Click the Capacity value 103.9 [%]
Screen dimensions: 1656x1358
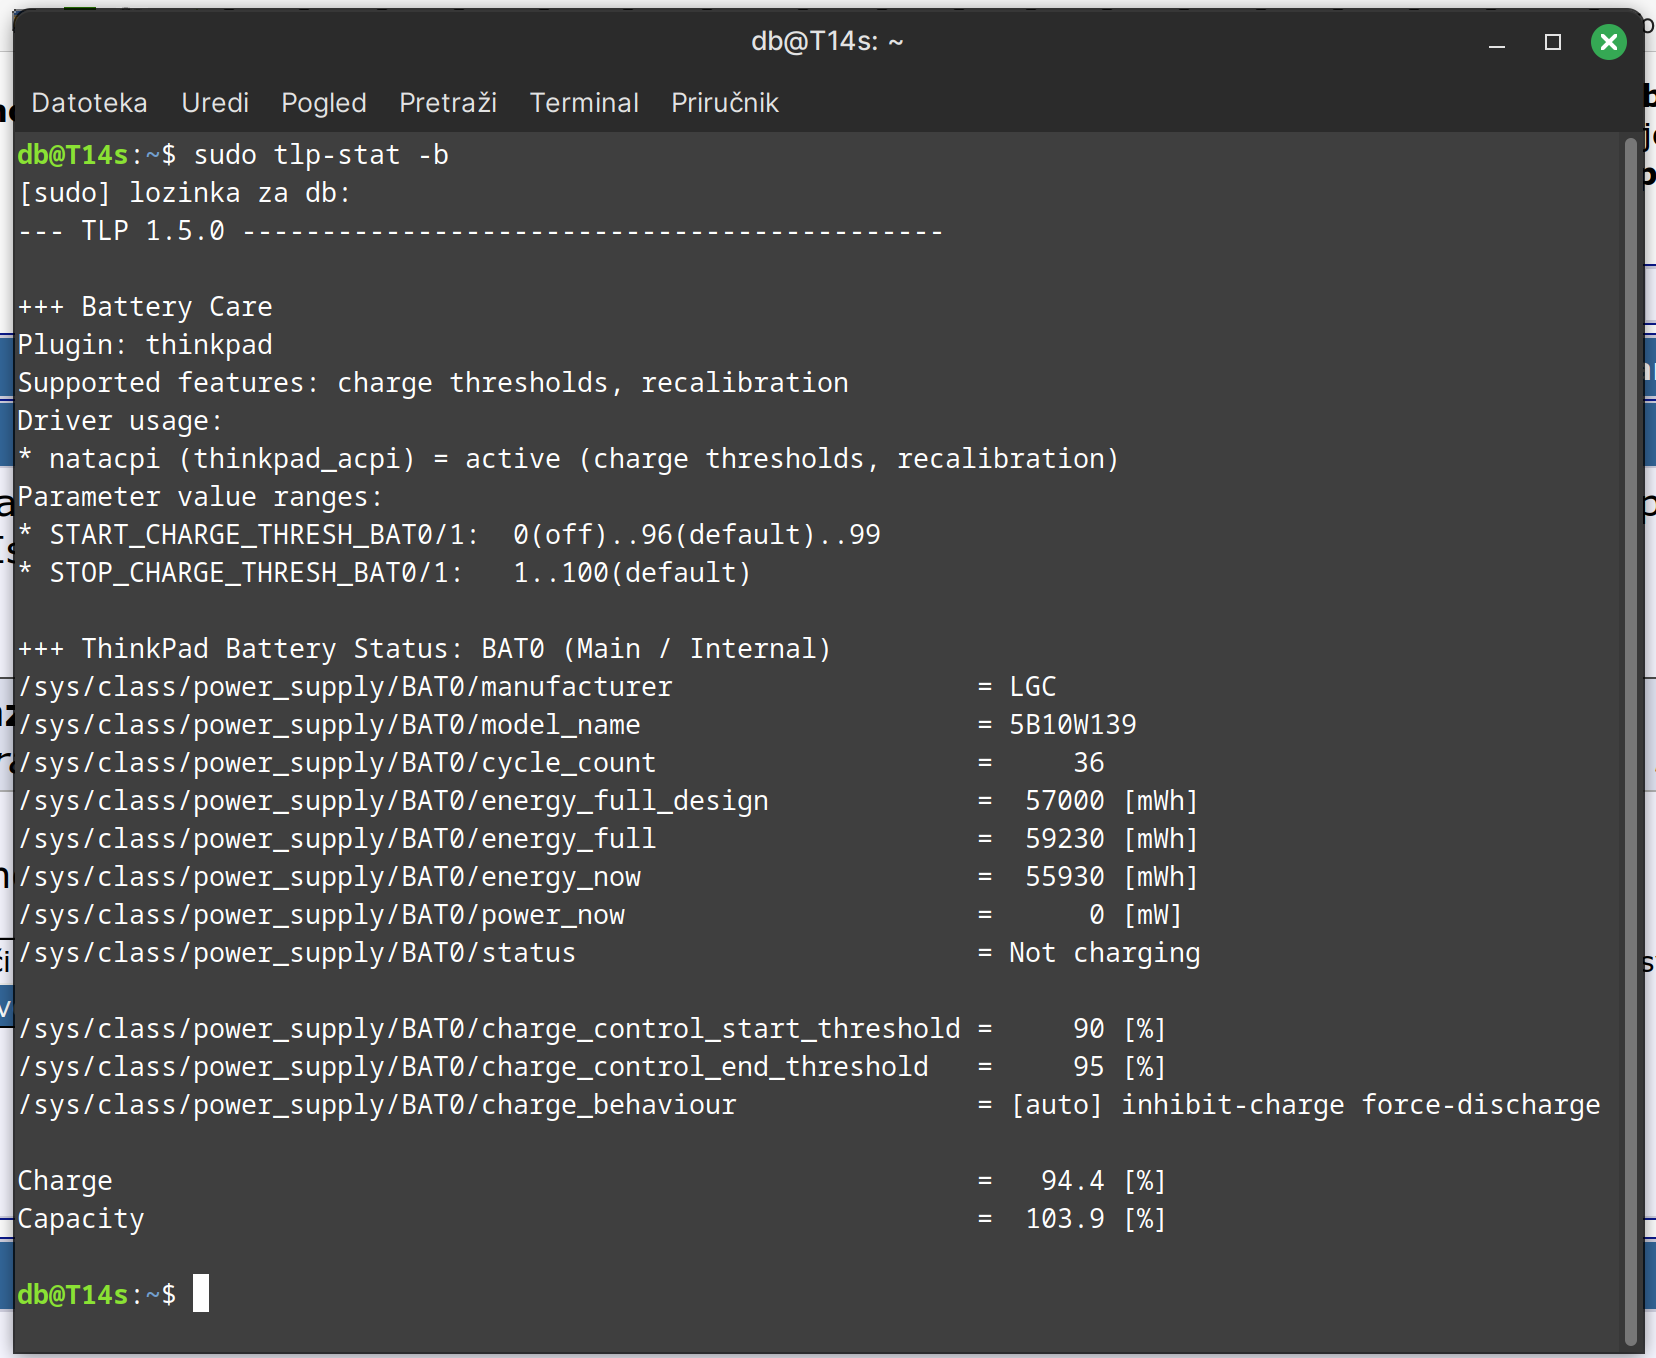click(1096, 1219)
